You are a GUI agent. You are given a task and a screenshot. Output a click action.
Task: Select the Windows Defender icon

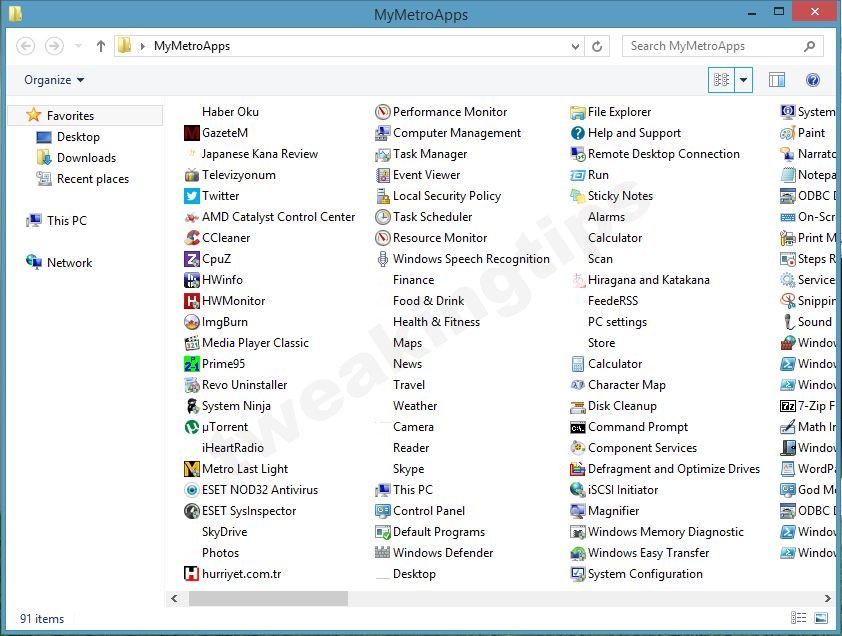[383, 553]
